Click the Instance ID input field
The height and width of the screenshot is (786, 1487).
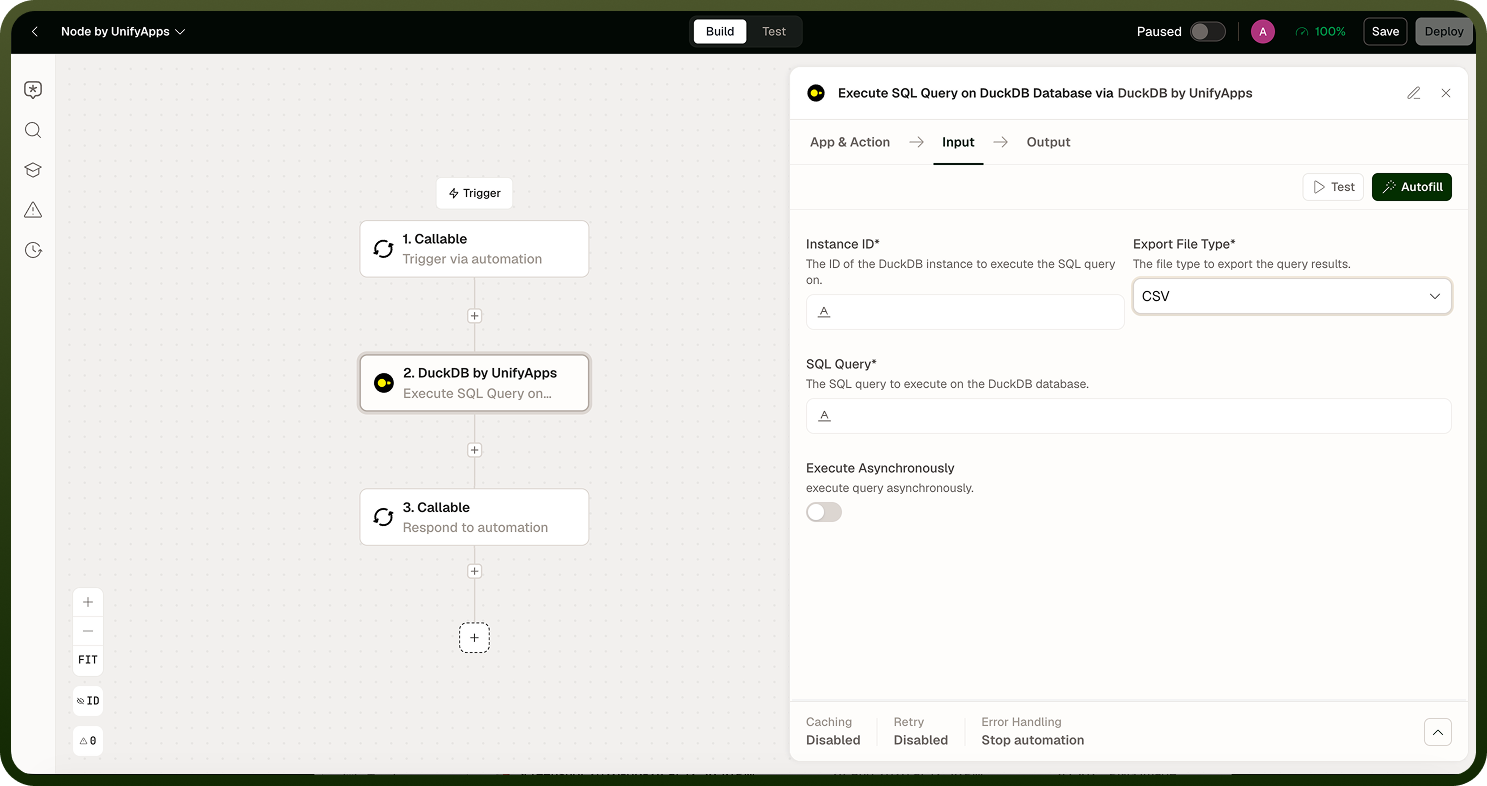pos(965,312)
